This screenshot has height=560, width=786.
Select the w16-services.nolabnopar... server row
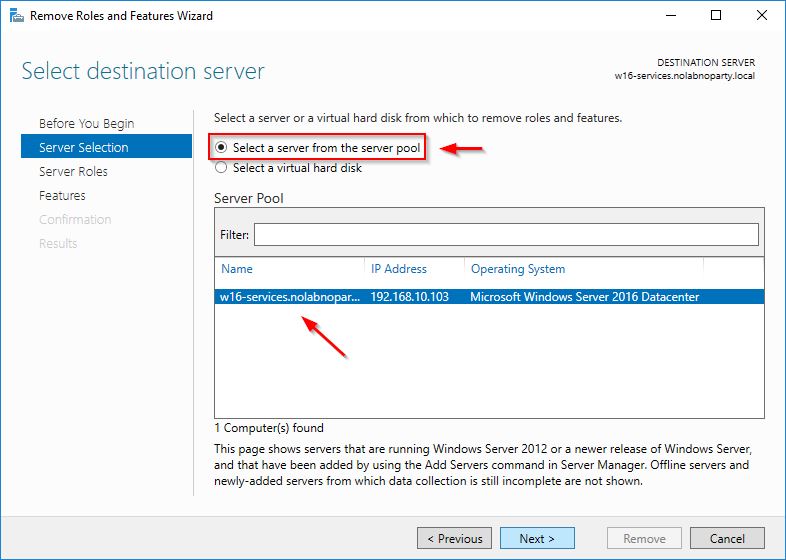(489, 297)
